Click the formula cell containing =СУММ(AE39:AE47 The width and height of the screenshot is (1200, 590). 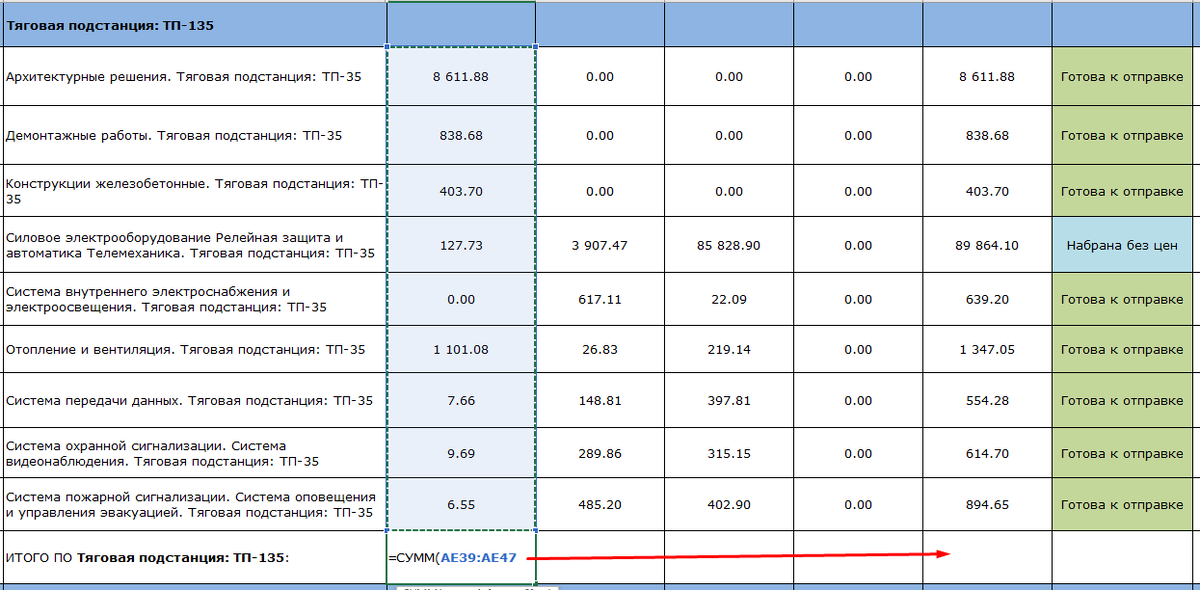[461, 557]
